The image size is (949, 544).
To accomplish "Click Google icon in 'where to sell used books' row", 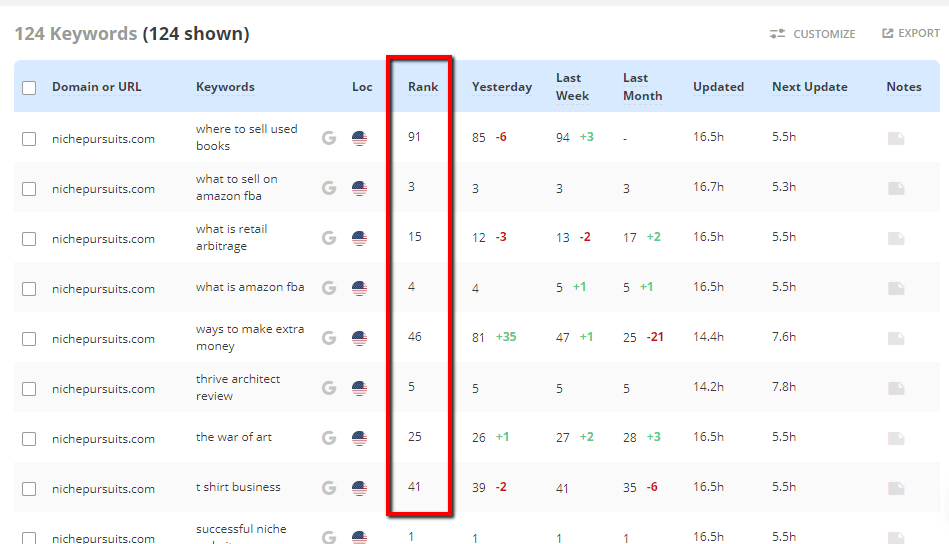I will [329, 138].
